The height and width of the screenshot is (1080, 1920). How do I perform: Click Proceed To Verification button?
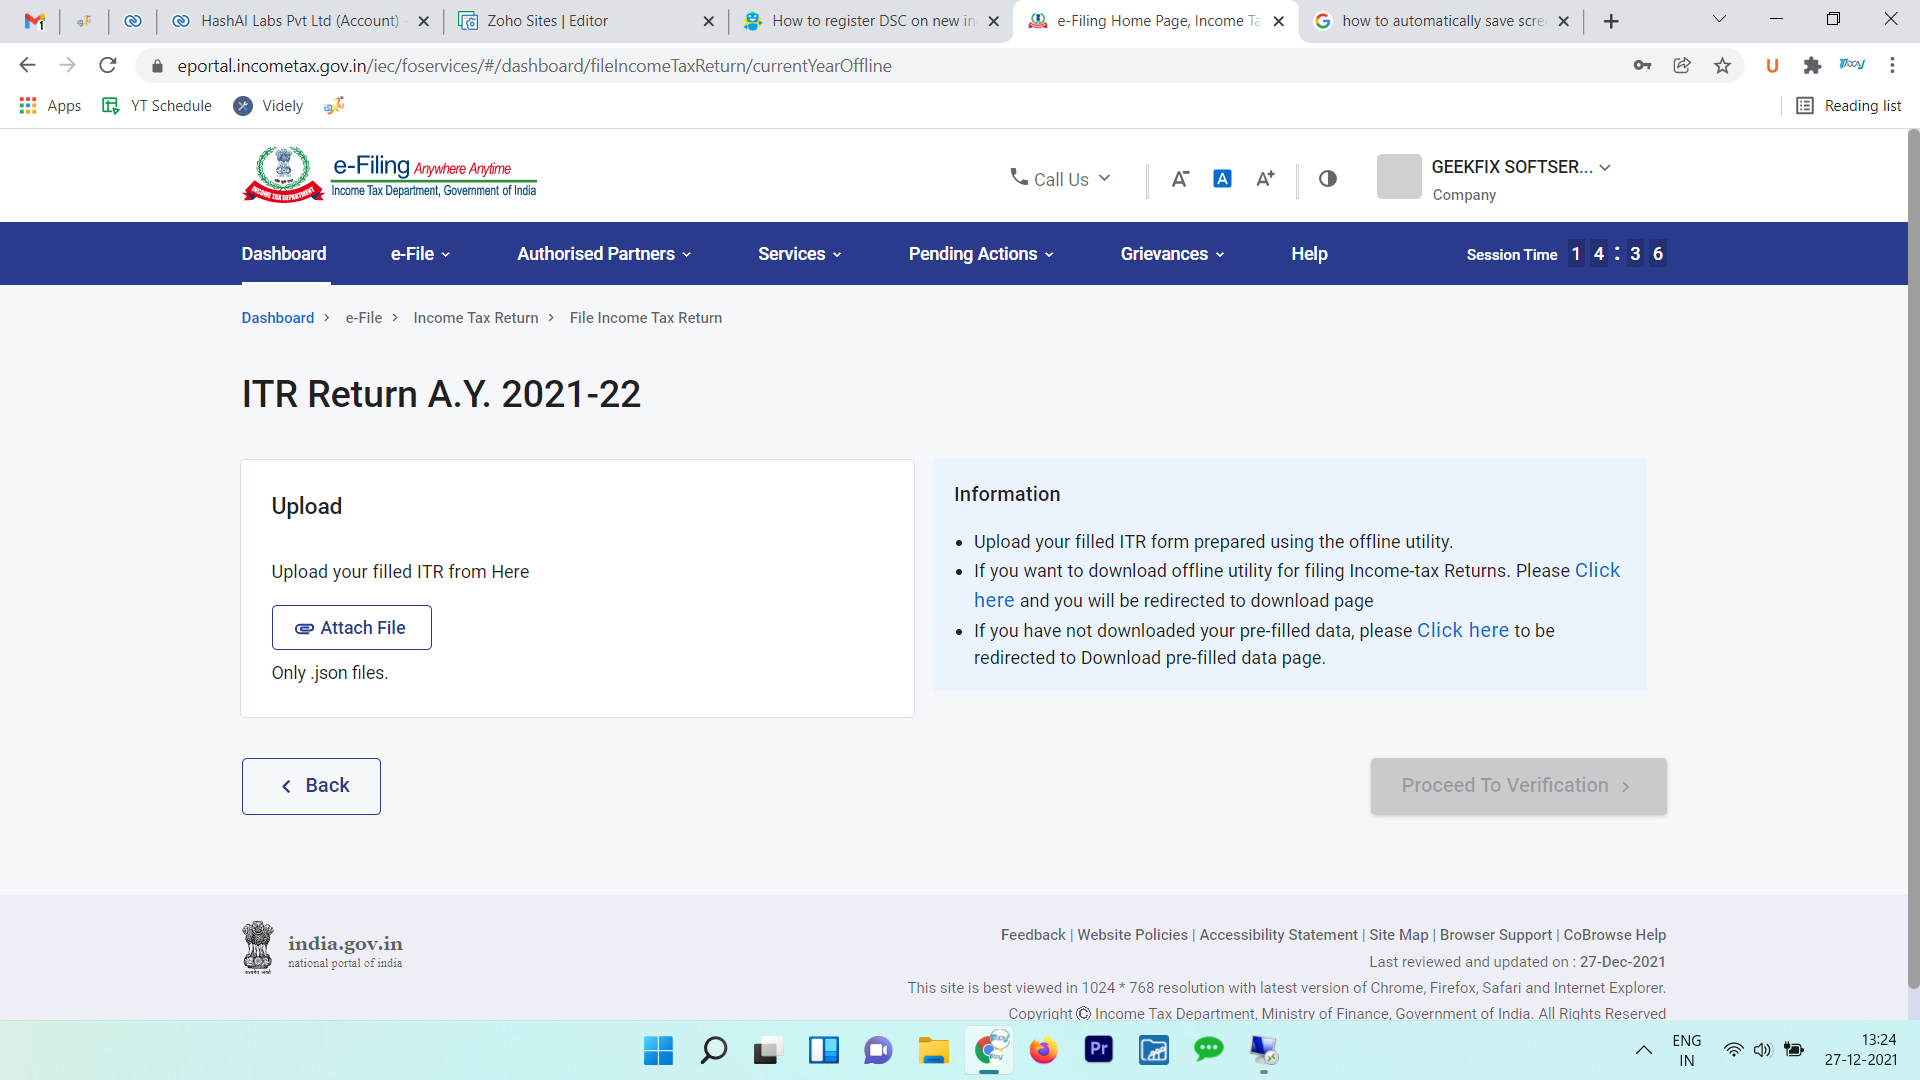pos(1518,786)
